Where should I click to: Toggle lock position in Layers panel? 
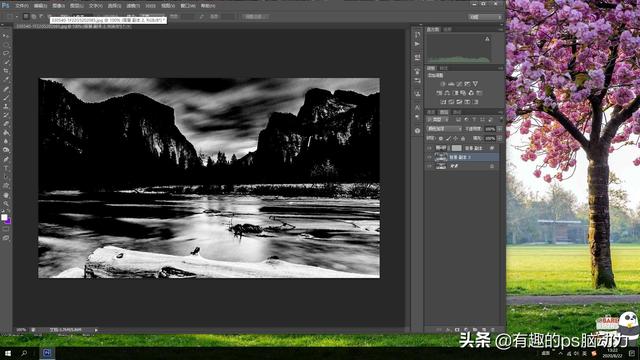click(x=456, y=138)
